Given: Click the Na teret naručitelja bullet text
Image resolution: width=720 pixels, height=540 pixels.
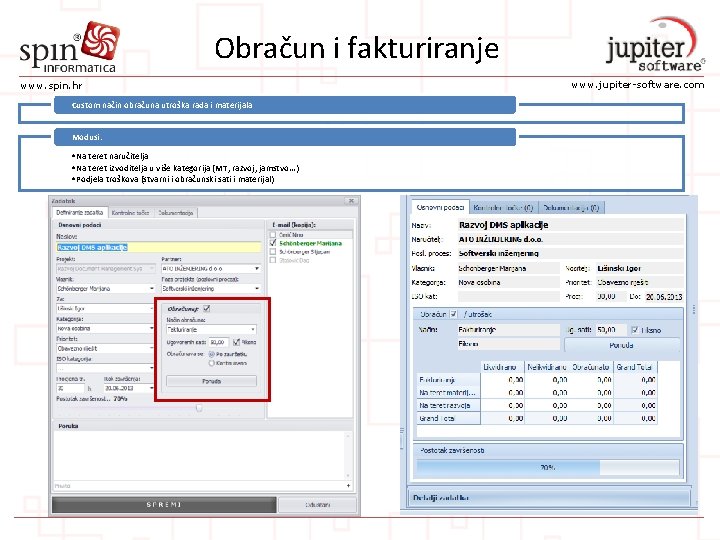Looking at the screenshot, I should (112, 156).
